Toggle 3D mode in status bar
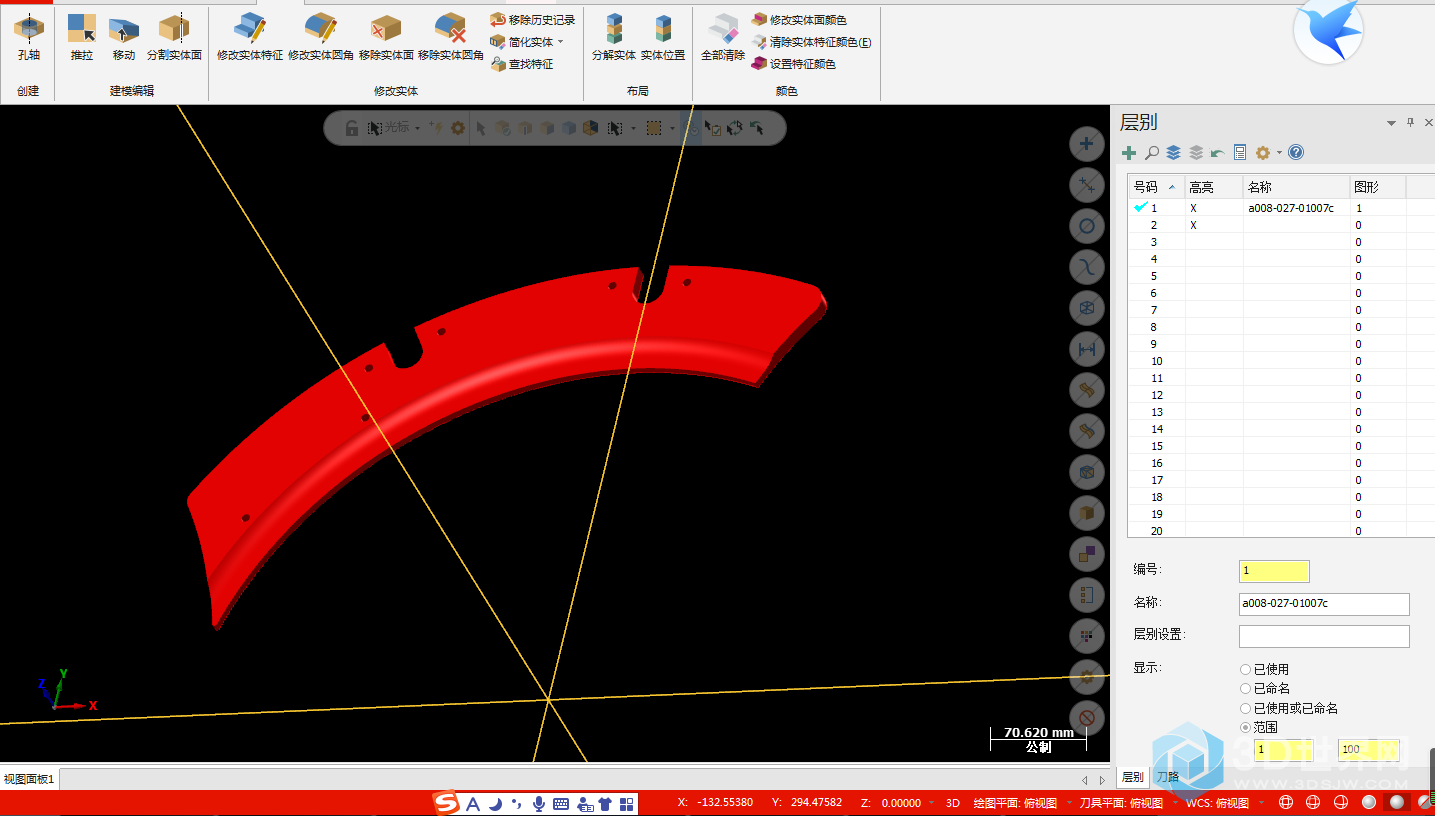Image resolution: width=1435 pixels, height=816 pixels. 953,803
